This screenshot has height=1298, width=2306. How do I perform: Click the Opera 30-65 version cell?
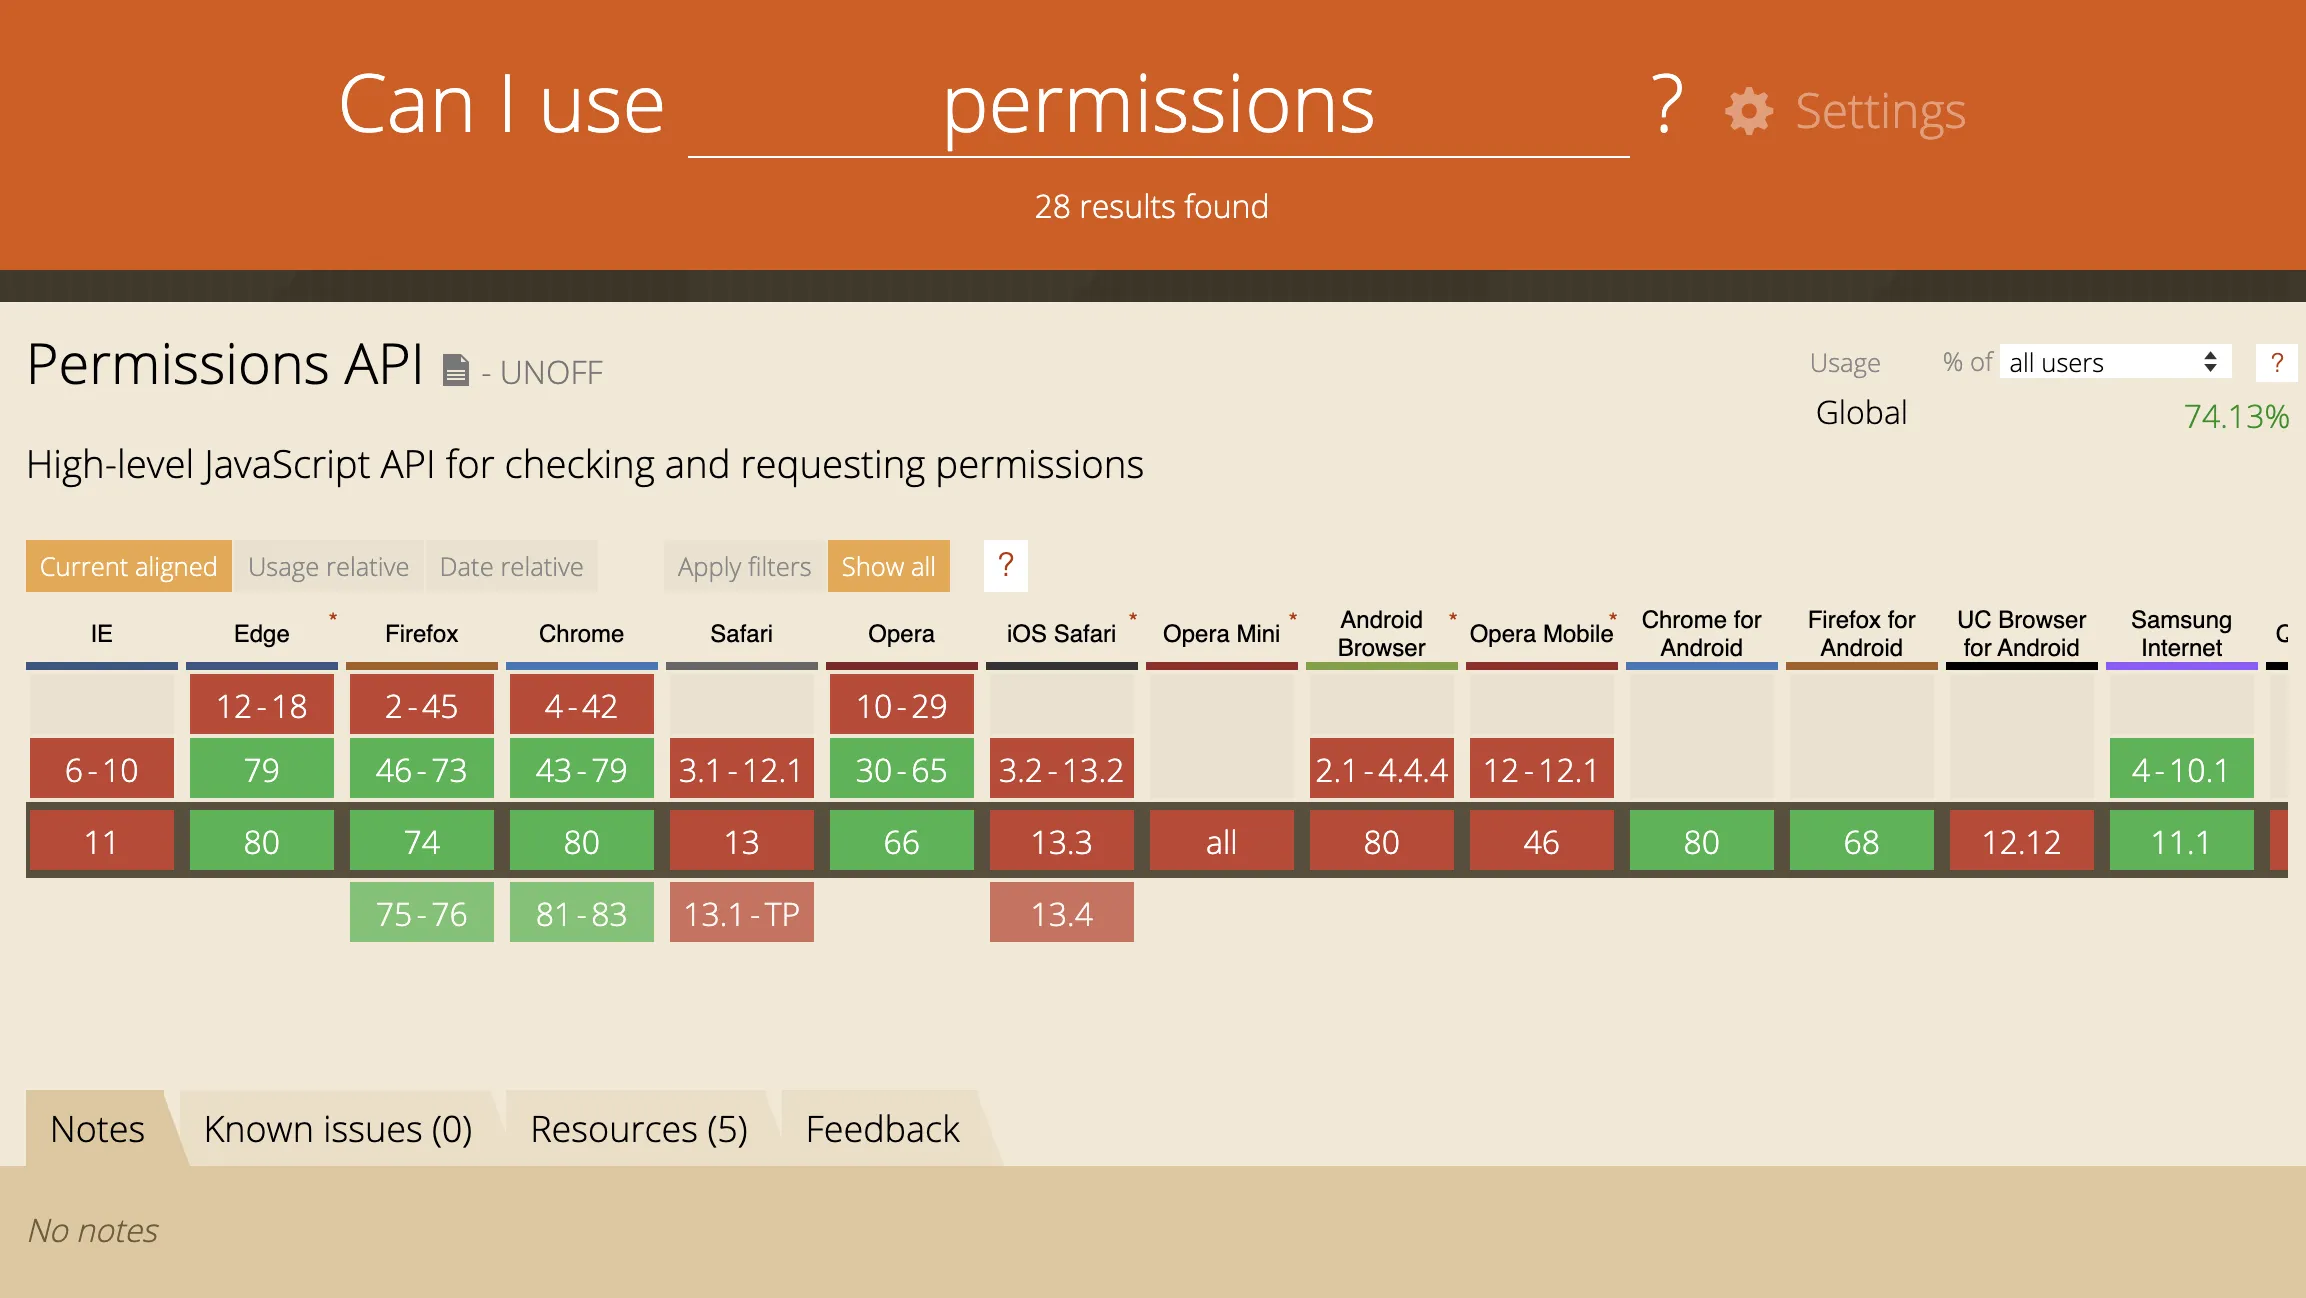(x=902, y=769)
